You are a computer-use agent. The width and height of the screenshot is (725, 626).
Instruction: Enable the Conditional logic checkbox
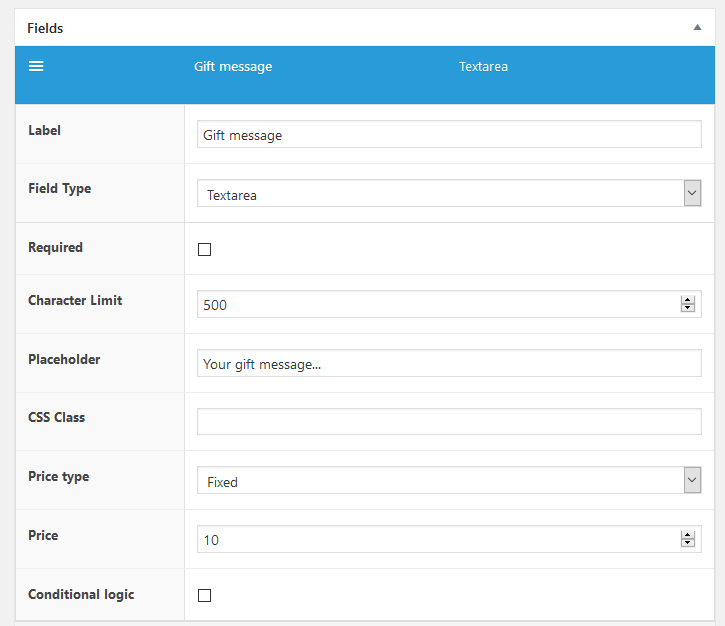click(x=204, y=595)
